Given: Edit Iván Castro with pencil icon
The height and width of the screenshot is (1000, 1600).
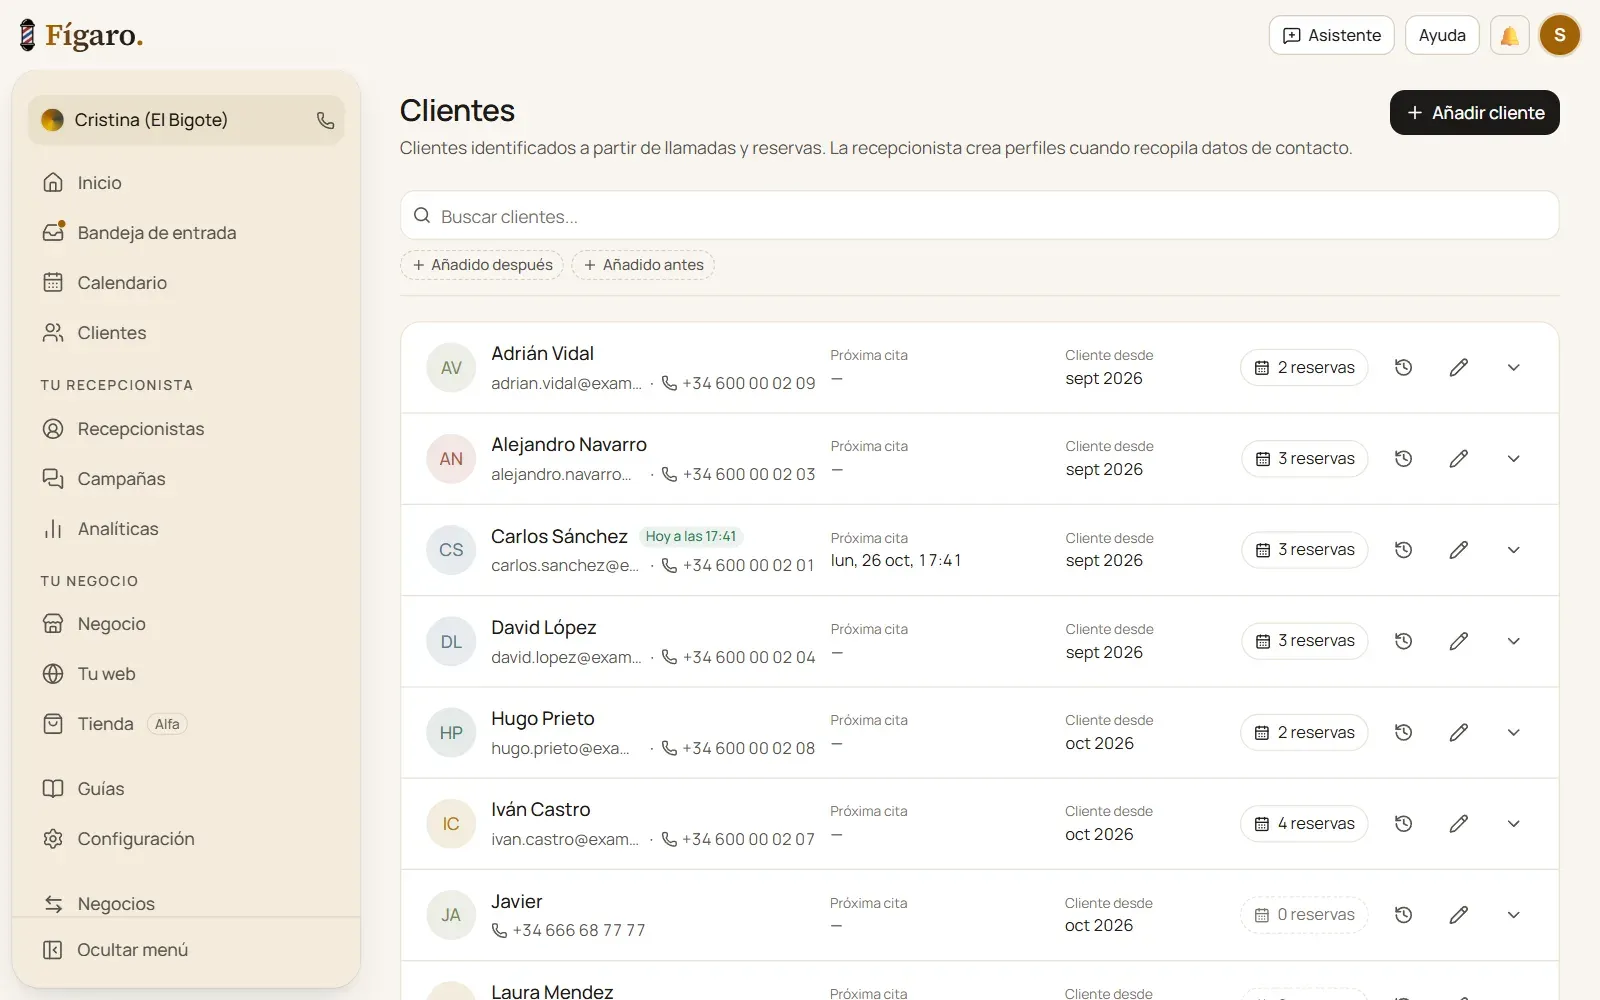Looking at the screenshot, I should [x=1459, y=823].
